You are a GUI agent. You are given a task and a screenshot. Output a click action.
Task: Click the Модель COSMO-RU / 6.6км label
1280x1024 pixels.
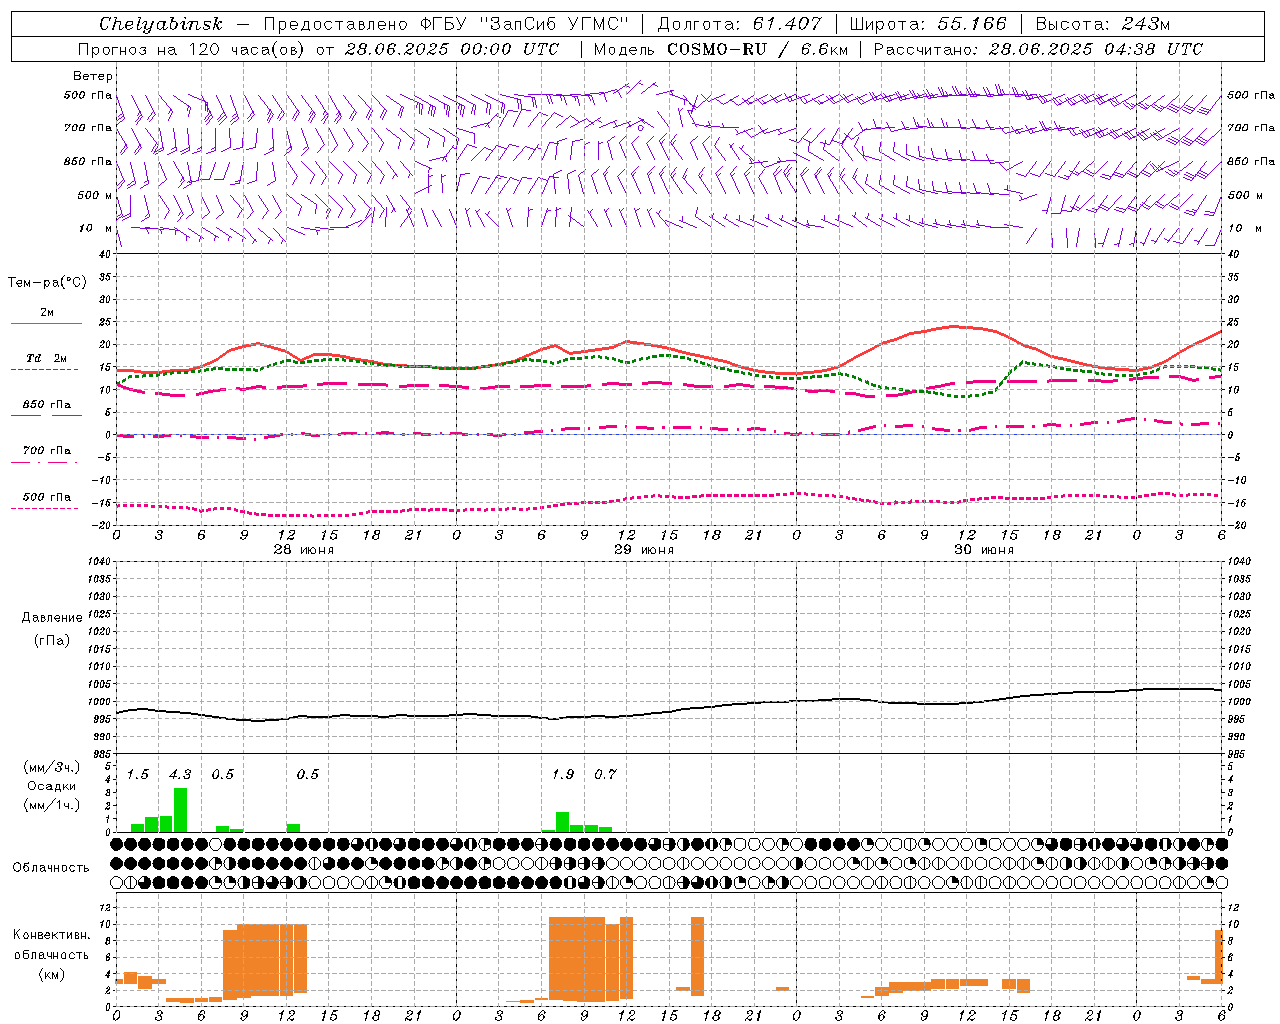[720, 49]
